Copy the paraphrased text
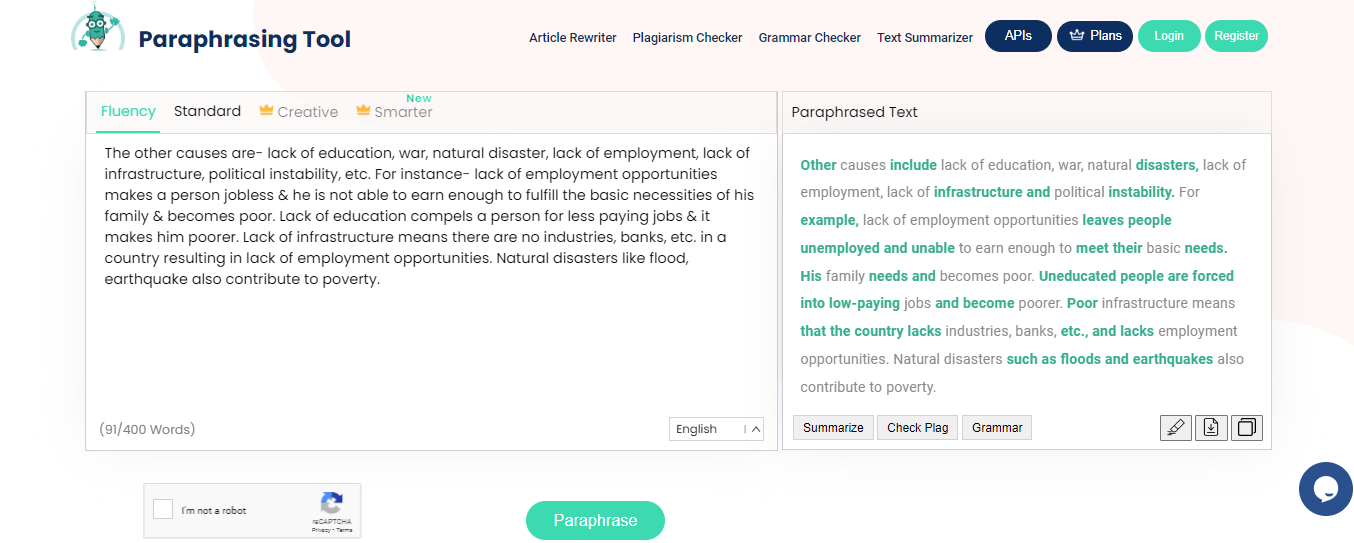 pos(1247,428)
